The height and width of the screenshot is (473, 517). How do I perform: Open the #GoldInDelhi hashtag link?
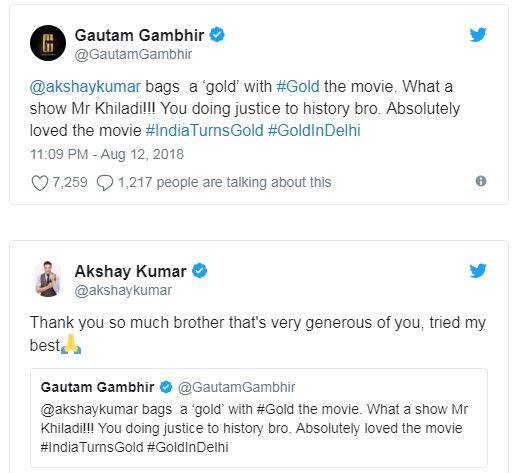click(314, 130)
